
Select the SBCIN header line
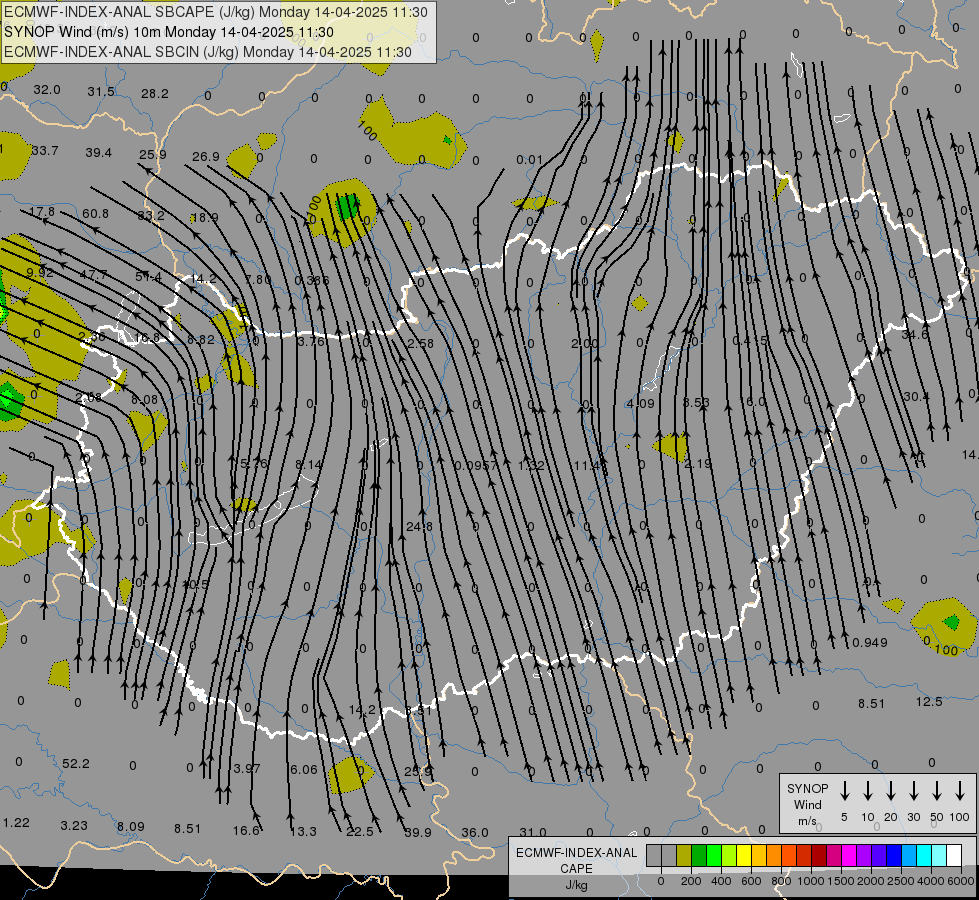click(x=208, y=52)
